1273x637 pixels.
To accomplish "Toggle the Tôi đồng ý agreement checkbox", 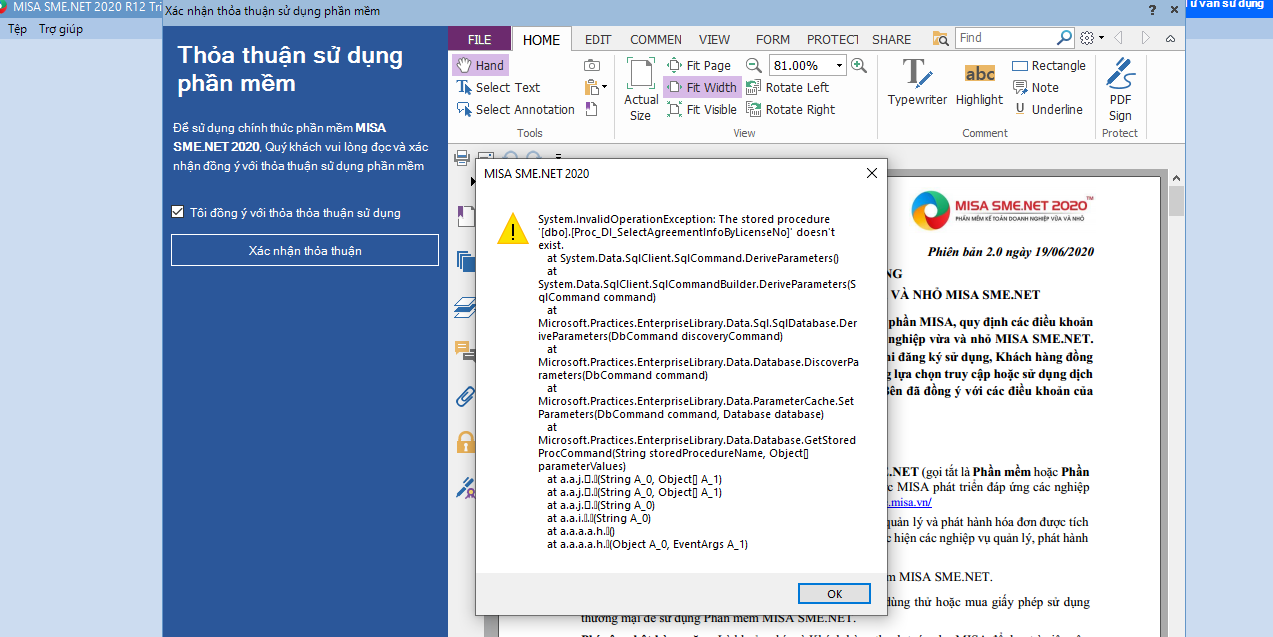I will click(x=177, y=212).
